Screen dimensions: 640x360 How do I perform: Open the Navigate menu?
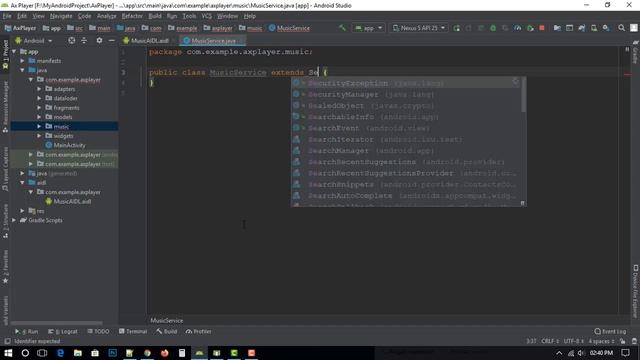(61, 16)
